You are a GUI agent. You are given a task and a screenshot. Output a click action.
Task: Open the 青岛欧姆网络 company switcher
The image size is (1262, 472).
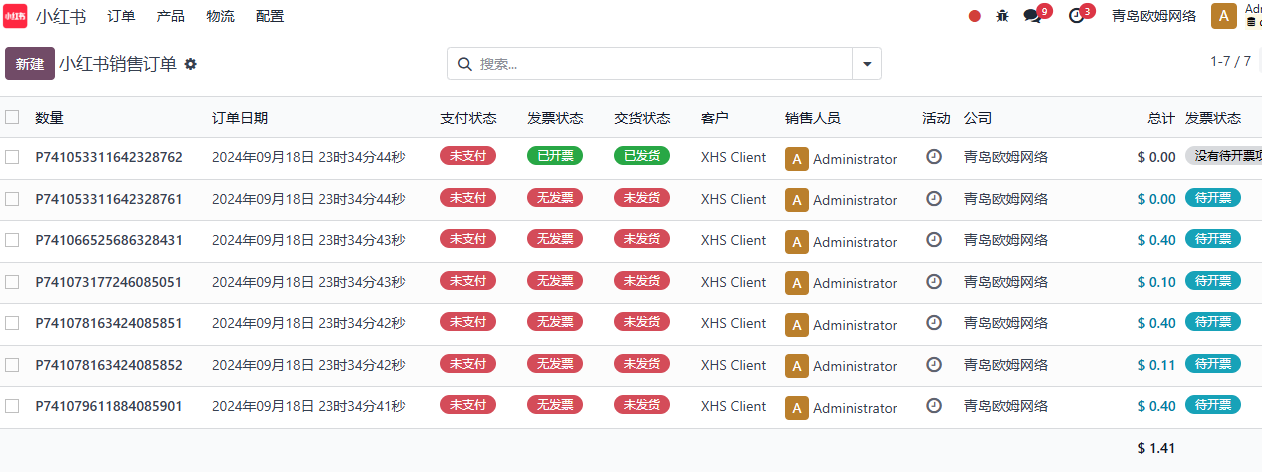click(1154, 16)
